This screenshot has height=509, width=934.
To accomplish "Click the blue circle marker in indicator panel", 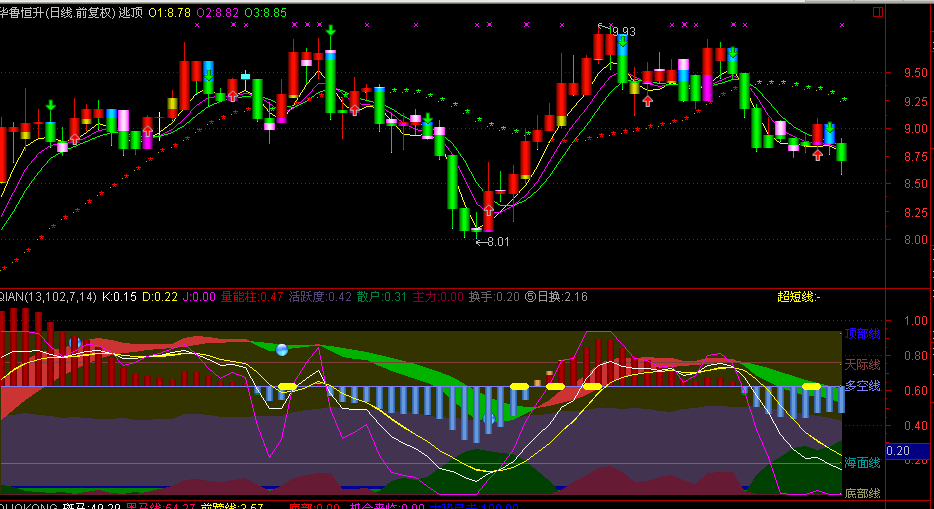I will [x=282, y=350].
